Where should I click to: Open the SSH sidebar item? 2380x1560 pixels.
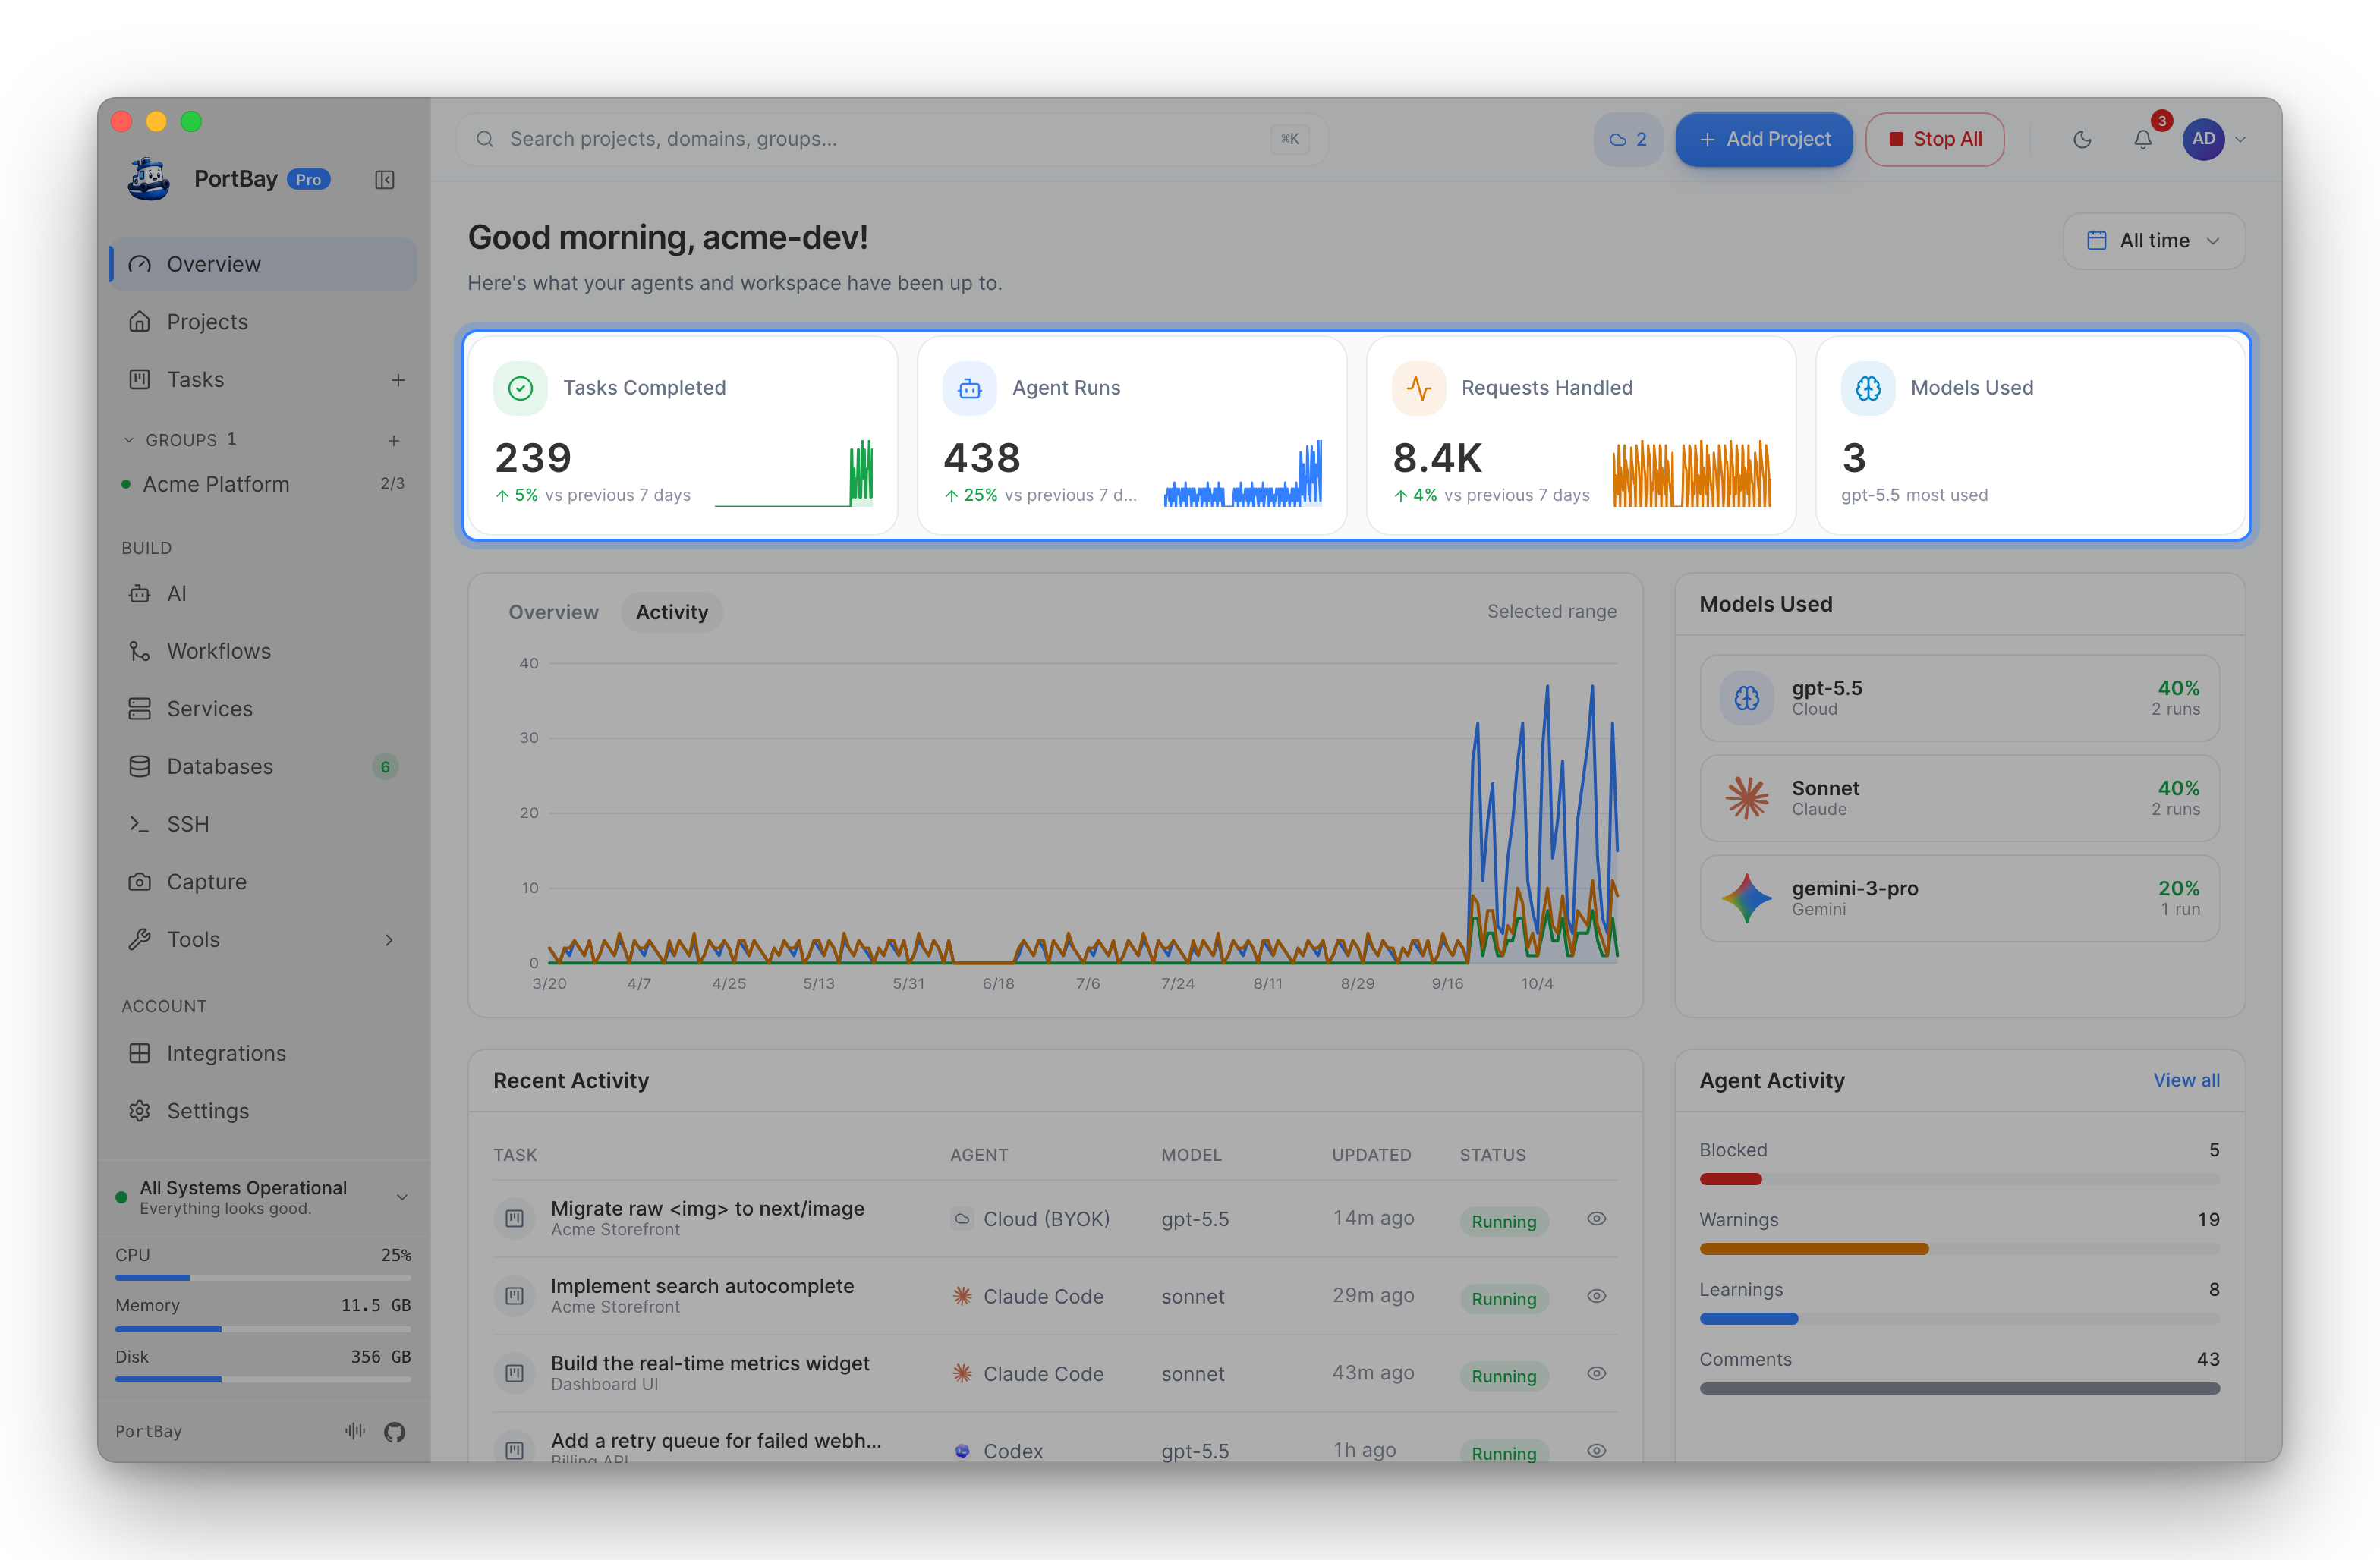coord(264,824)
